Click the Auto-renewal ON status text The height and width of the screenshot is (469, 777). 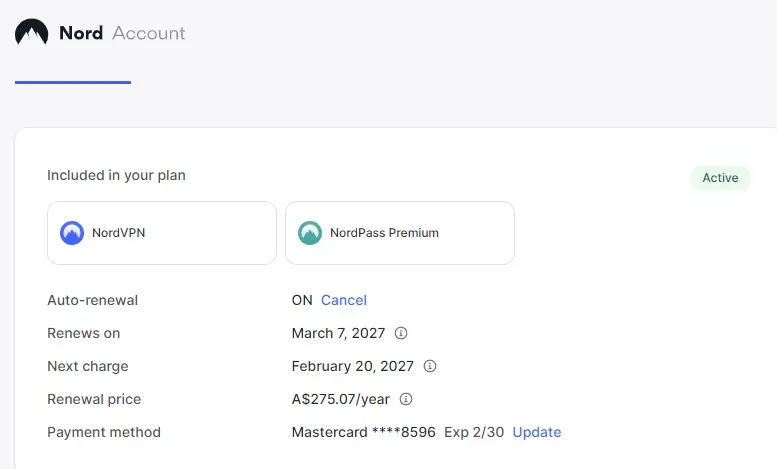click(x=302, y=300)
